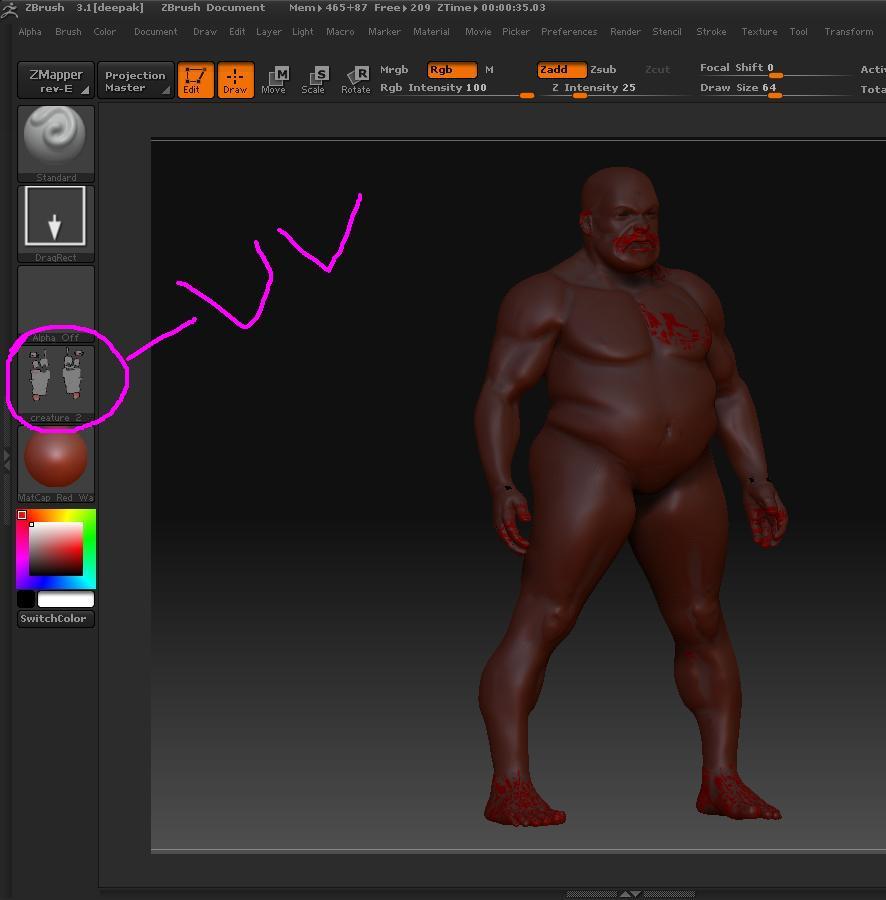Open the Standard brush thumbnail
Screen dimensions: 886x900
[56, 143]
